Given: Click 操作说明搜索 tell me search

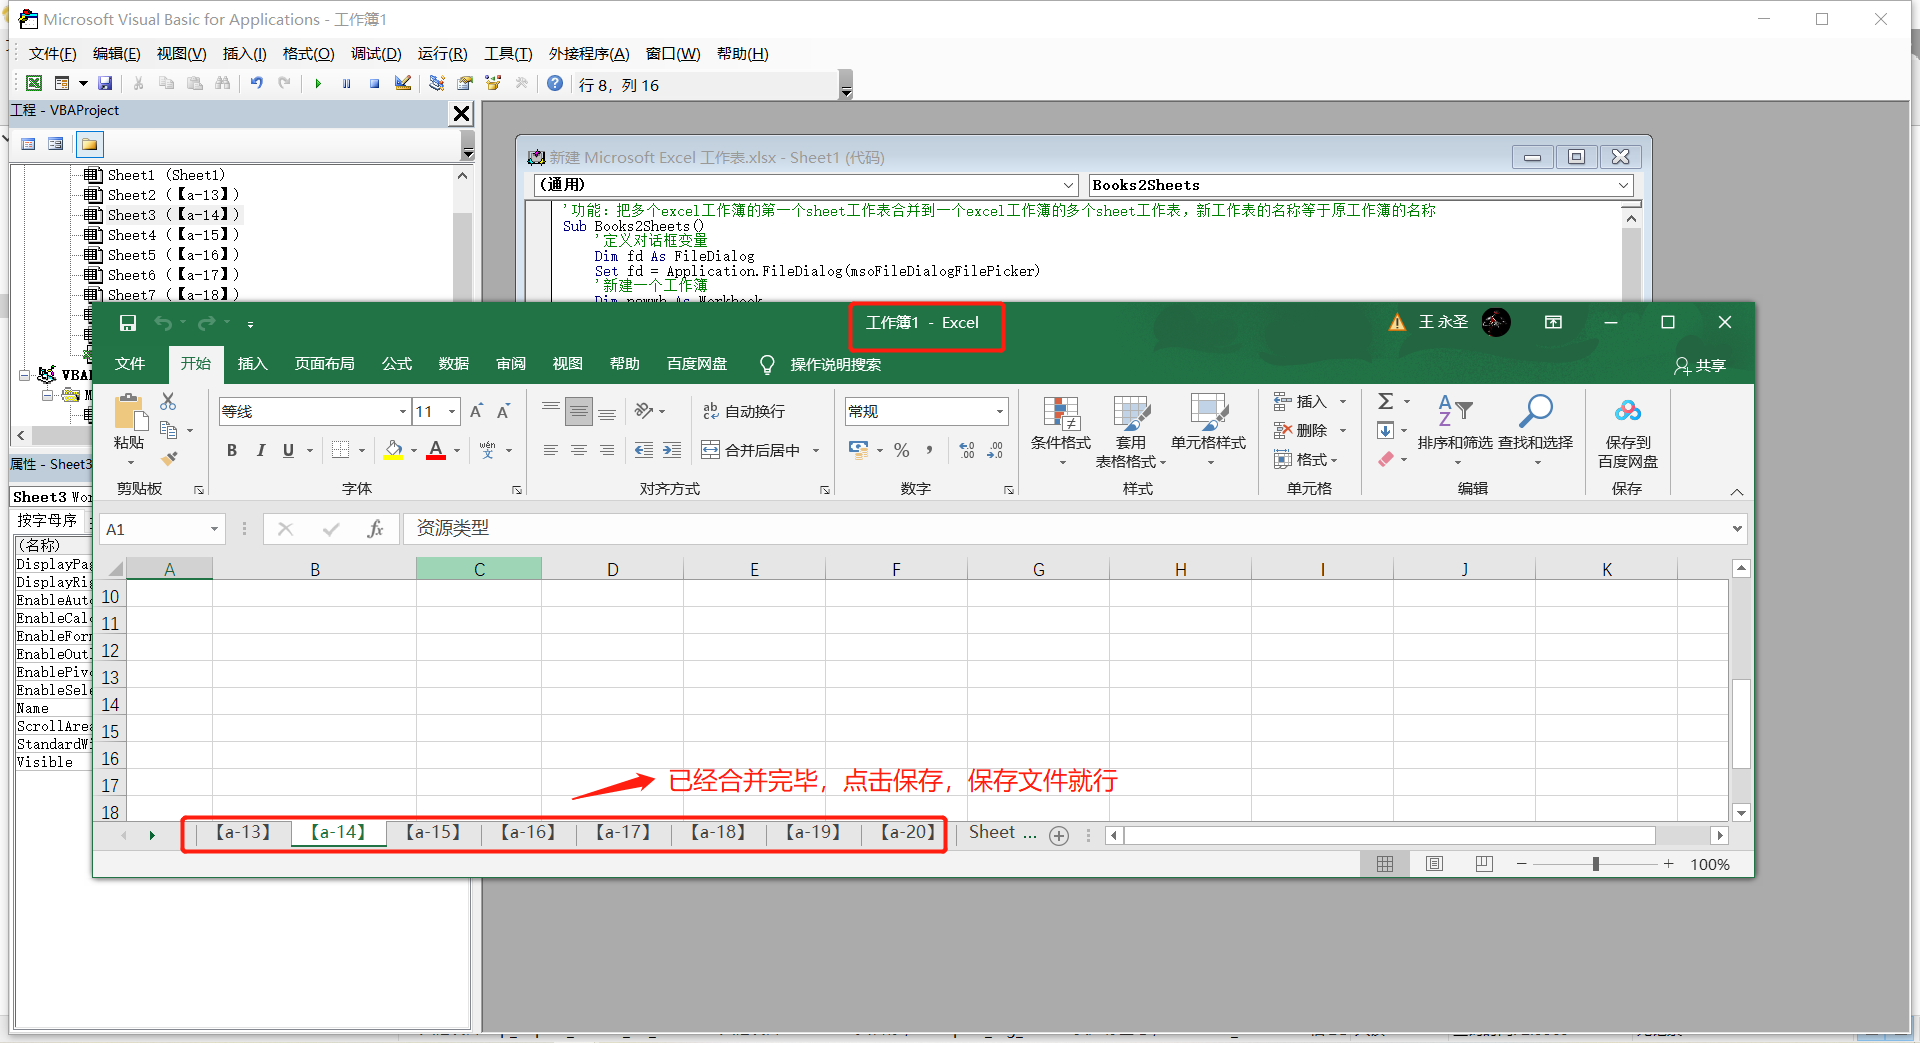Looking at the screenshot, I should tap(835, 364).
